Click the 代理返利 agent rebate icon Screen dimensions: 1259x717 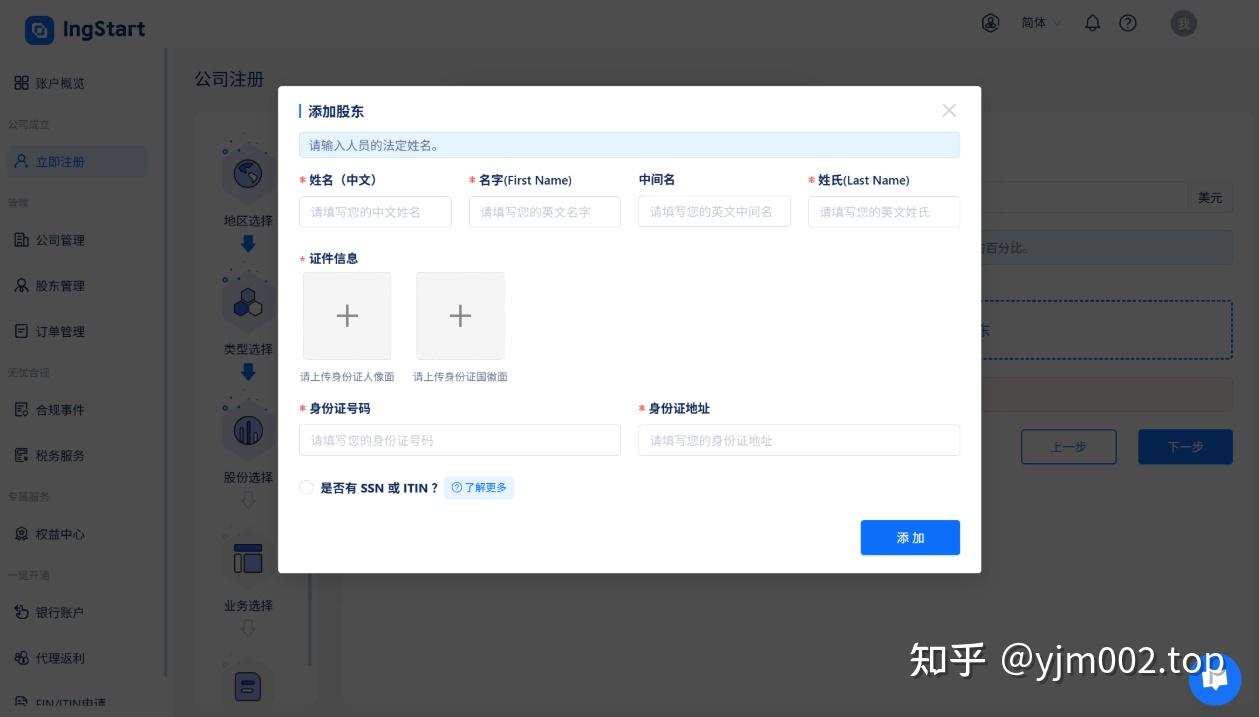tap(22, 658)
